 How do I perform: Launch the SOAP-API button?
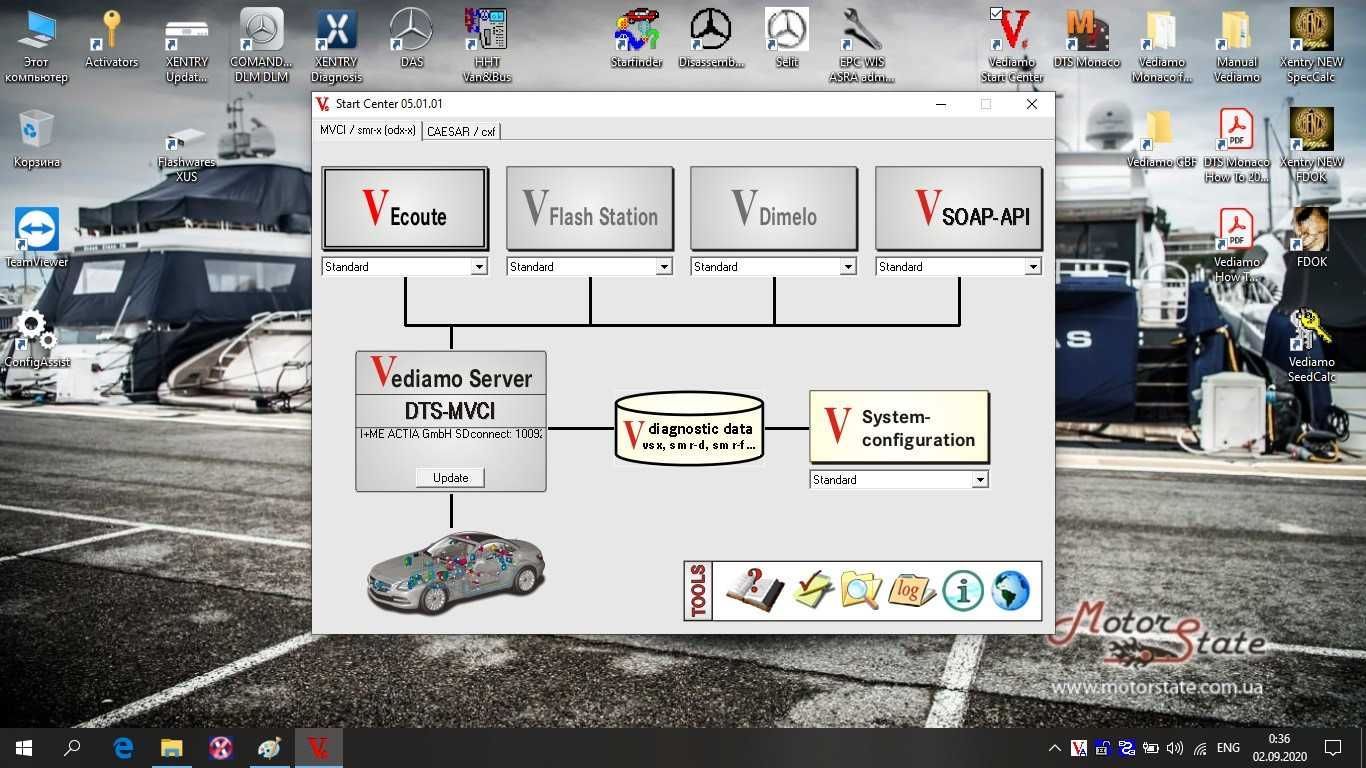(959, 209)
